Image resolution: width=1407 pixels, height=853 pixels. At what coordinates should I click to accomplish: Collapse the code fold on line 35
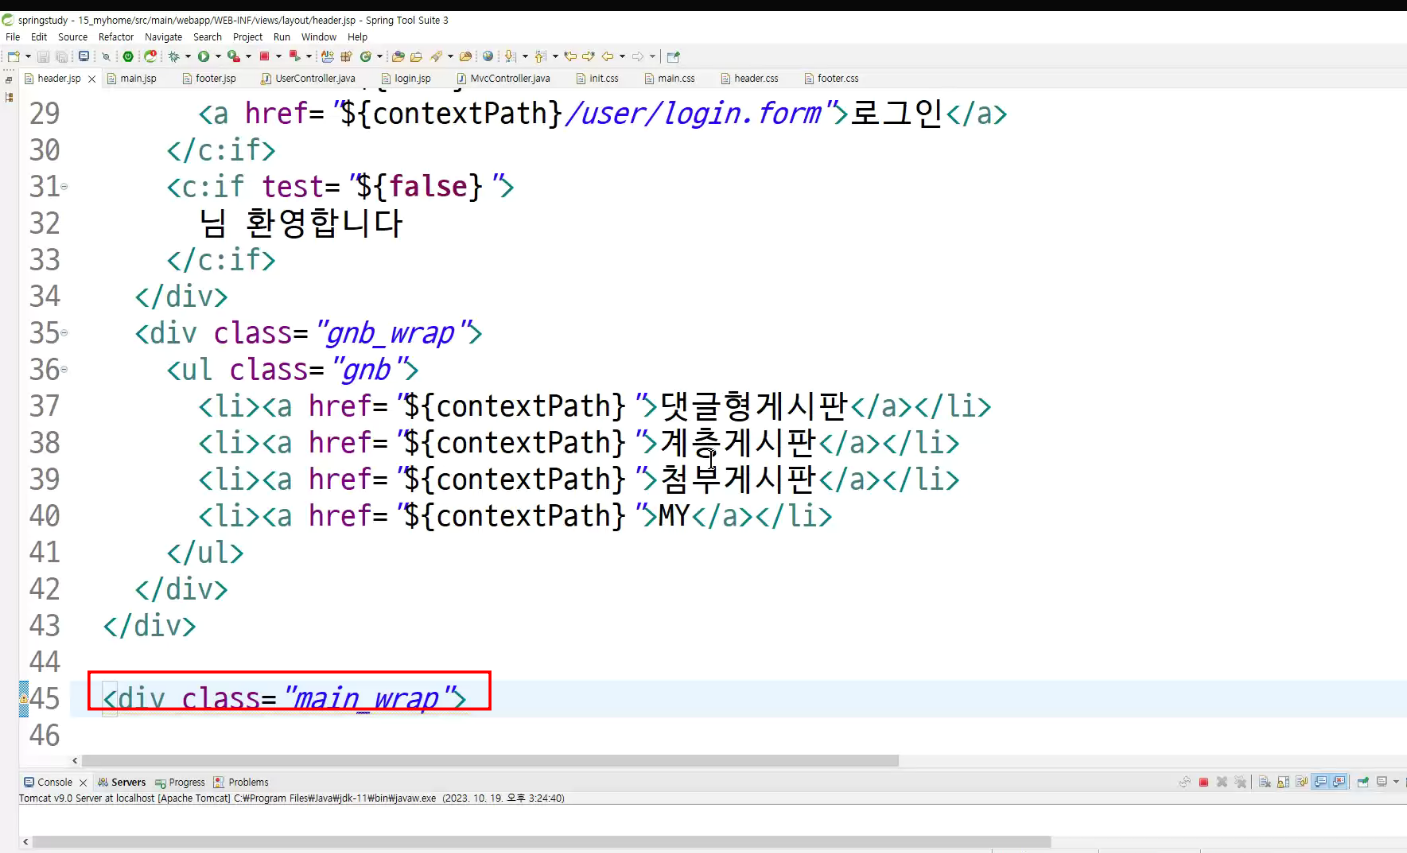65,332
